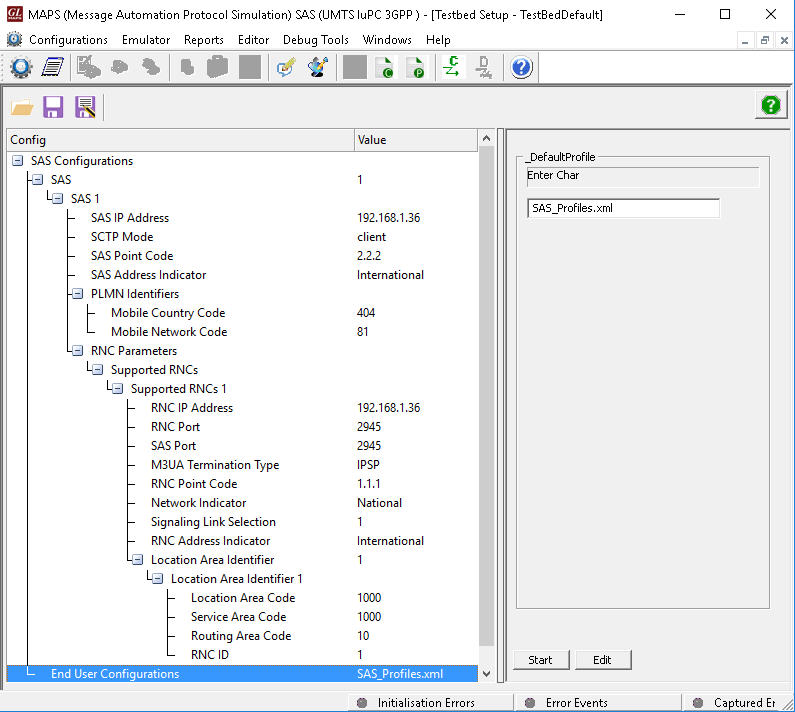
Task: Click the script editor speech-bubble pencil icon
Action: [286, 67]
